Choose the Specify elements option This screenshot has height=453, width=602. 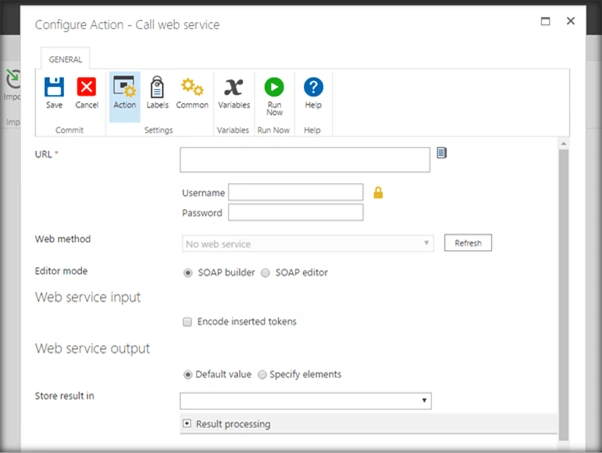[262, 375]
